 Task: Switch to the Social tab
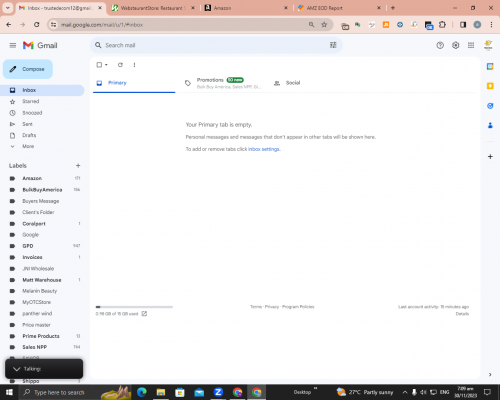click(293, 83)
